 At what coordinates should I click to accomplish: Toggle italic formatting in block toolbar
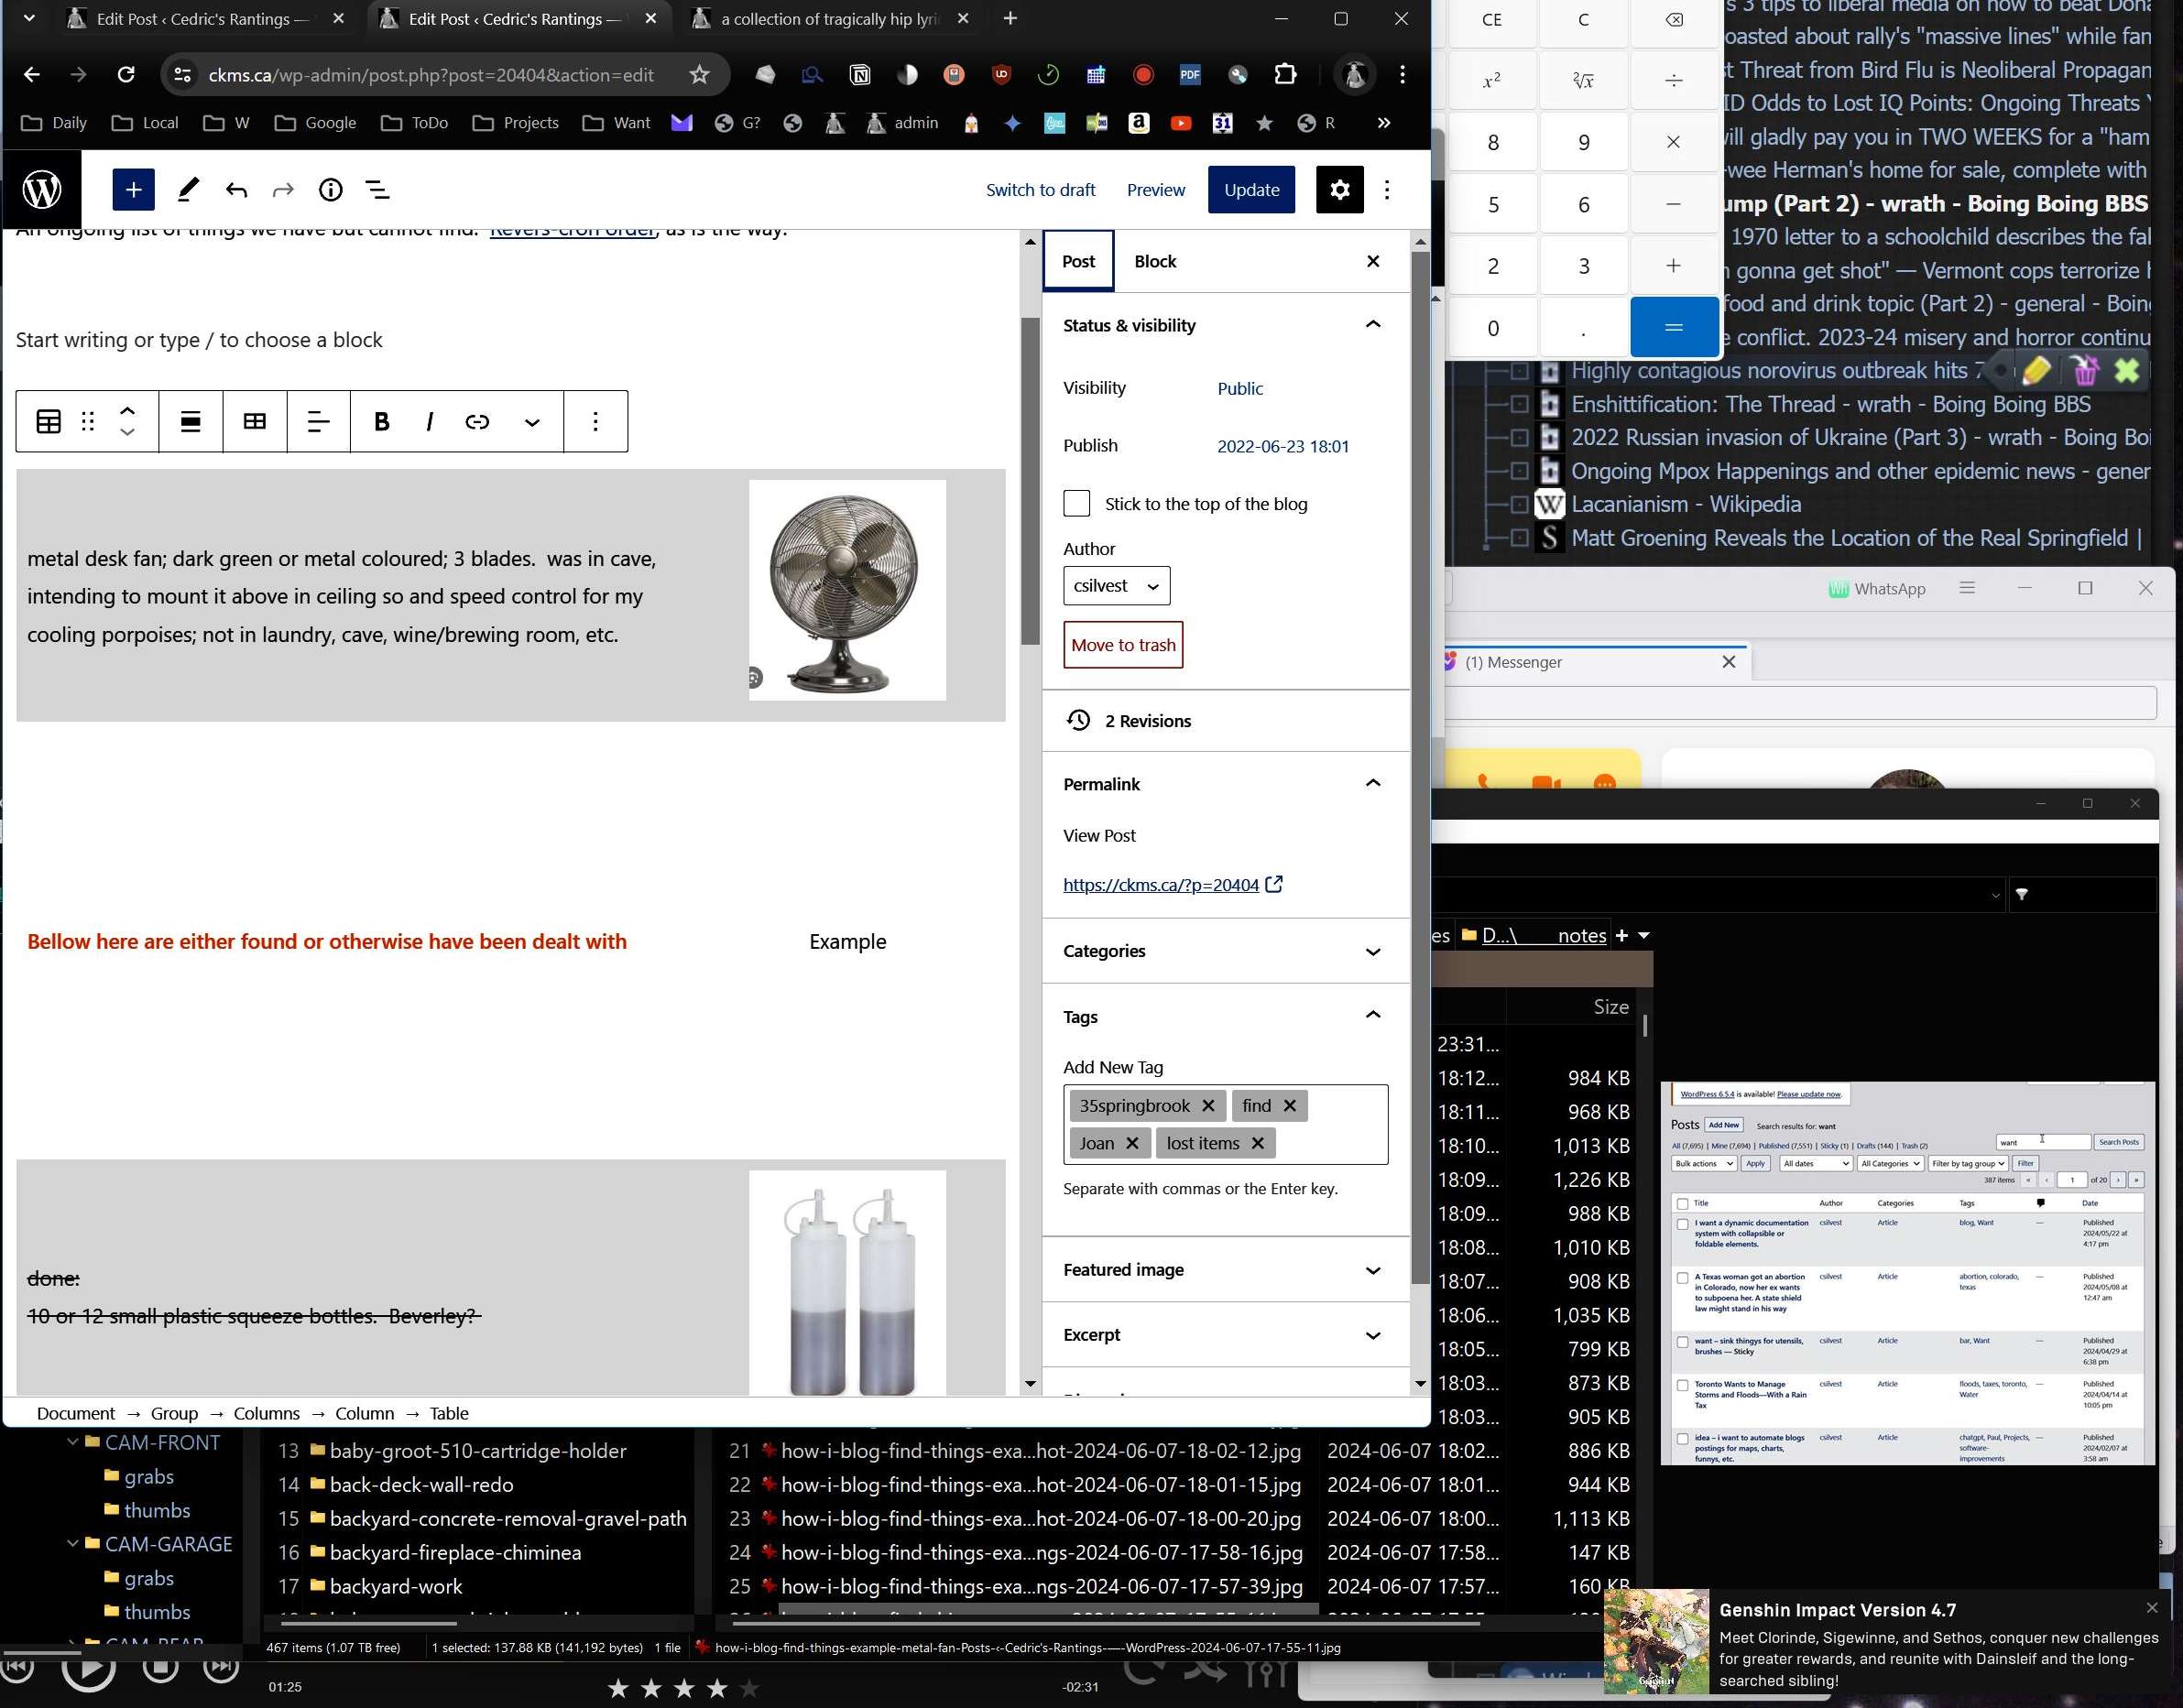(x=429, y=422)
